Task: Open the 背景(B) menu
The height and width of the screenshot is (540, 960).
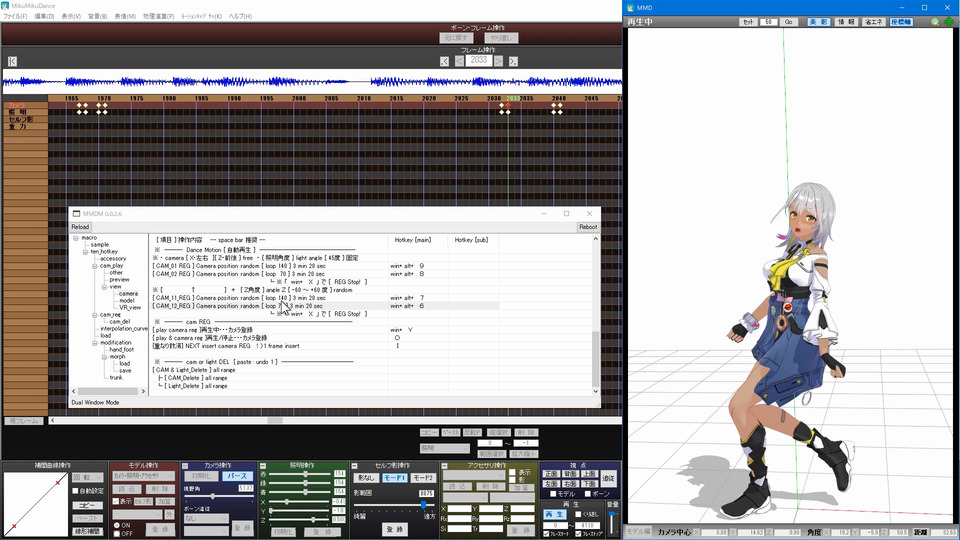Action: point(98,17)
